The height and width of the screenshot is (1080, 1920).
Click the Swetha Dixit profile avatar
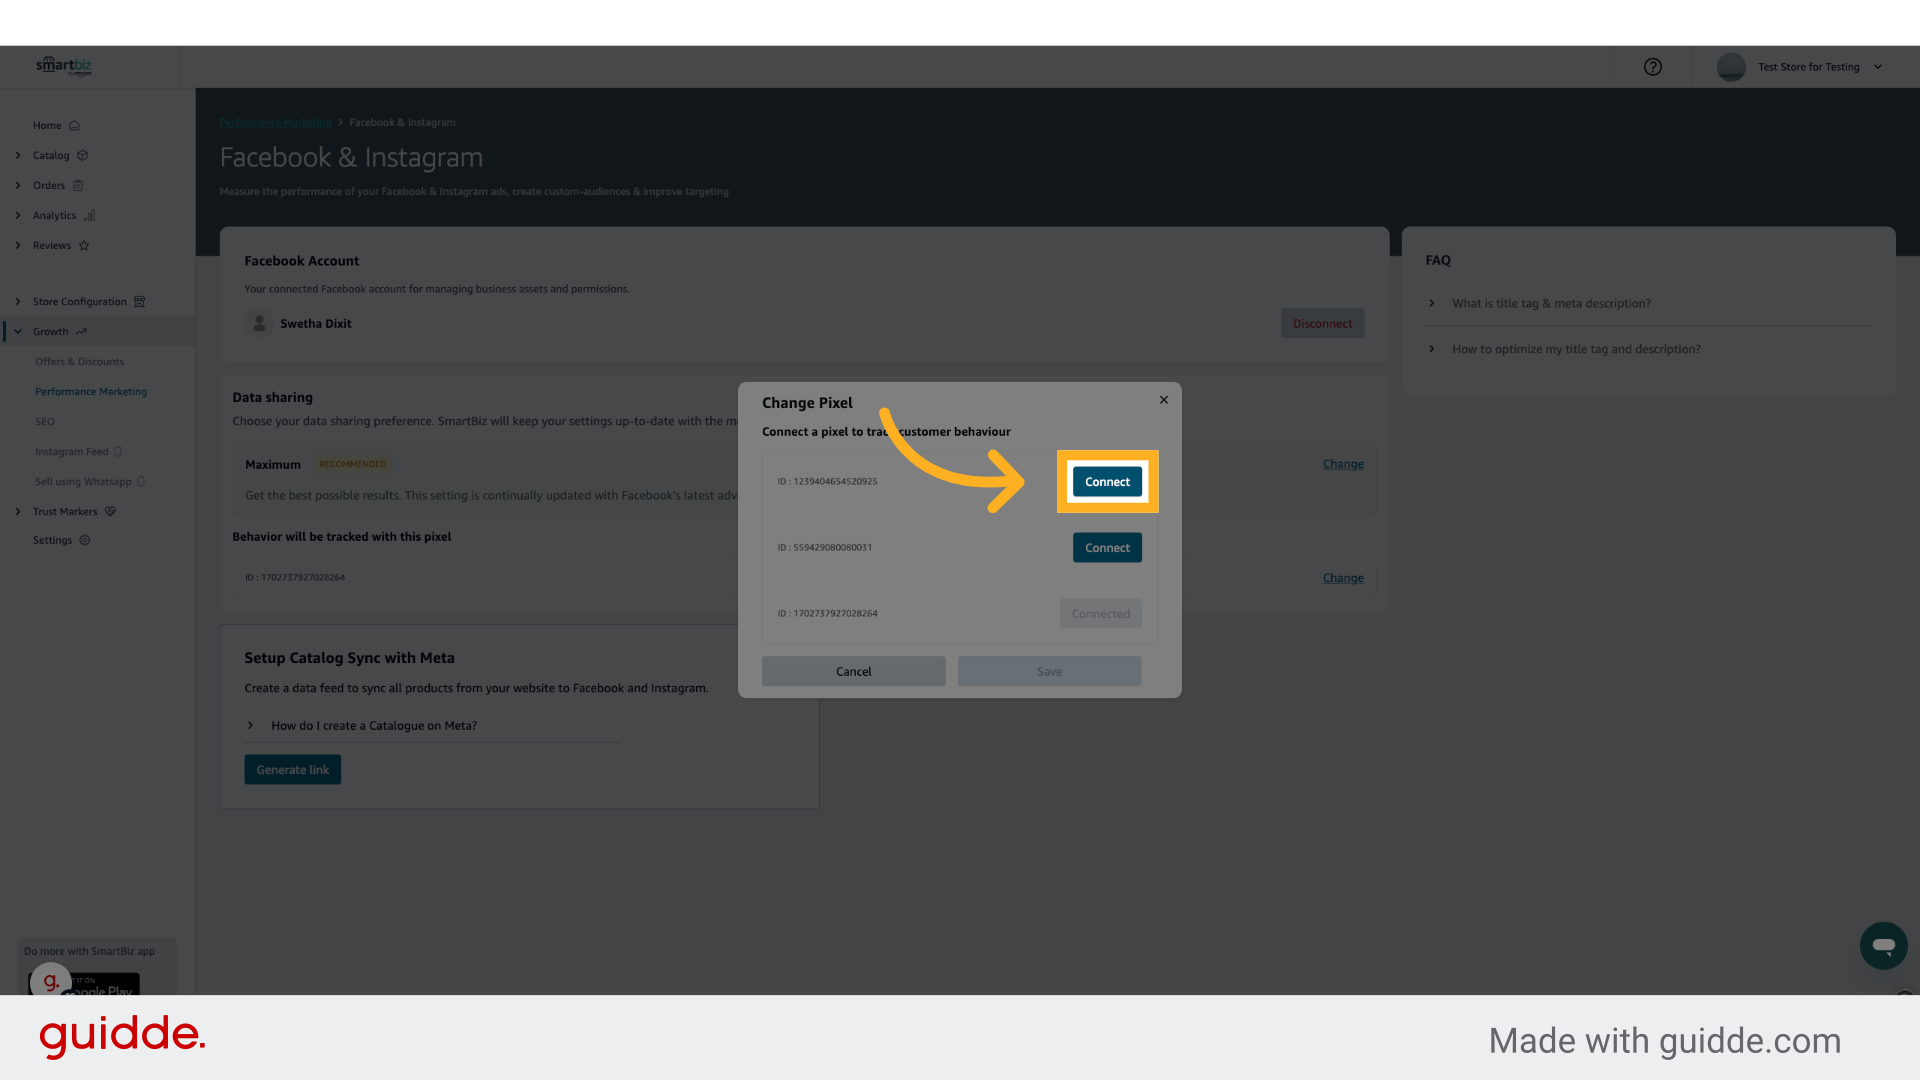click(259, 324)
